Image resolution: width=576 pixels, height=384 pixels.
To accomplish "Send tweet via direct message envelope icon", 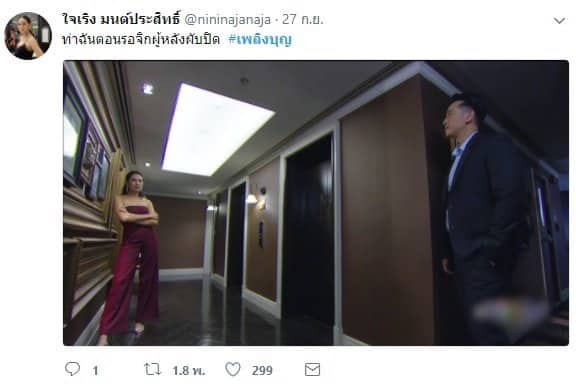I will [x=312, y=369].
